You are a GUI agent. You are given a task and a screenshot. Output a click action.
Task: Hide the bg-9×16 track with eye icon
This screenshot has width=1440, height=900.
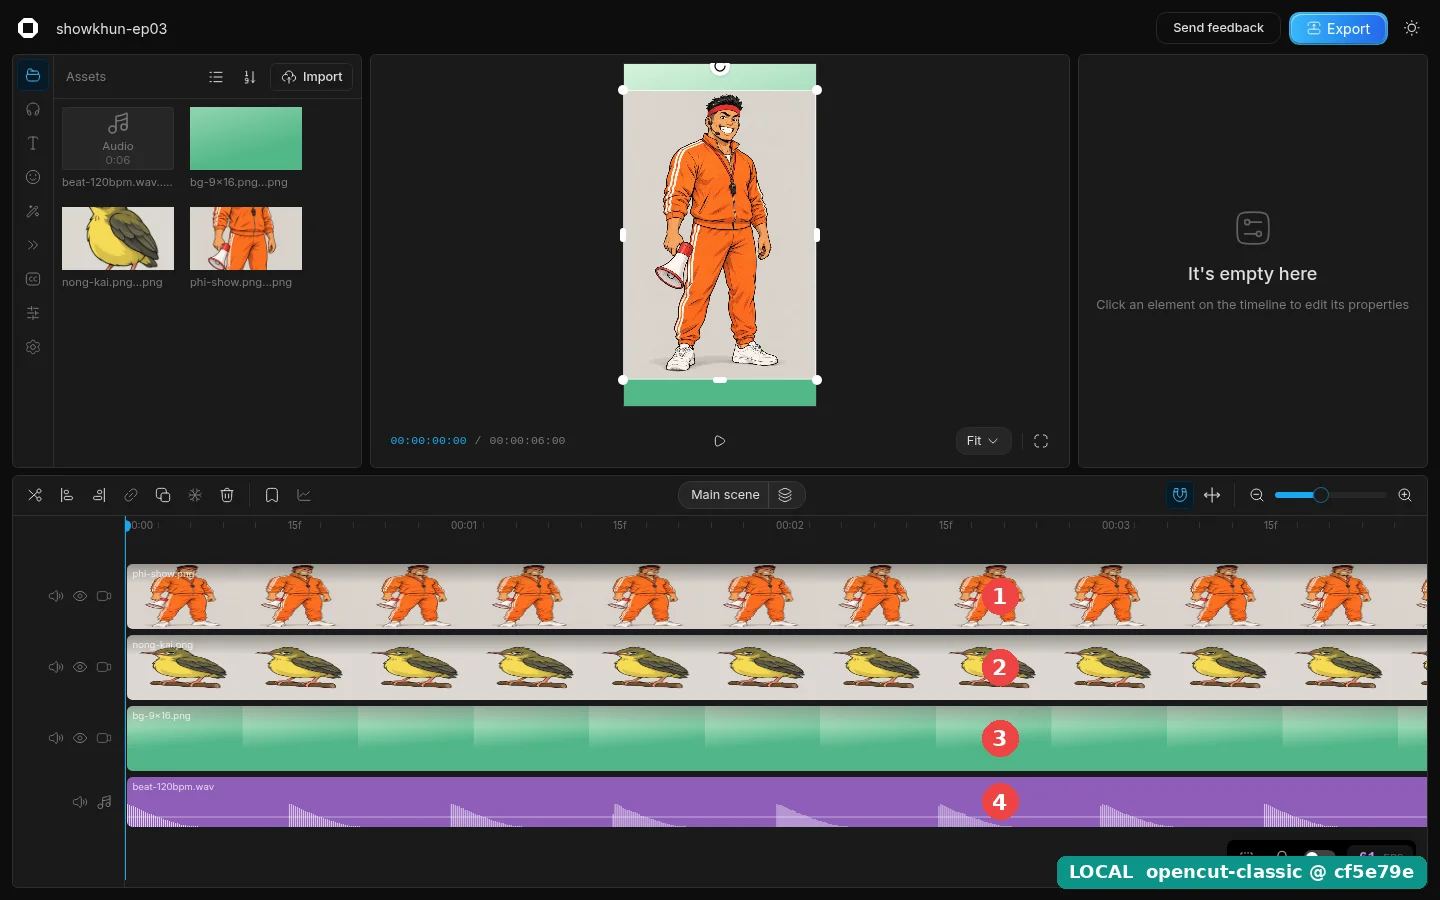pyautogui.click(x=80, y=738)
